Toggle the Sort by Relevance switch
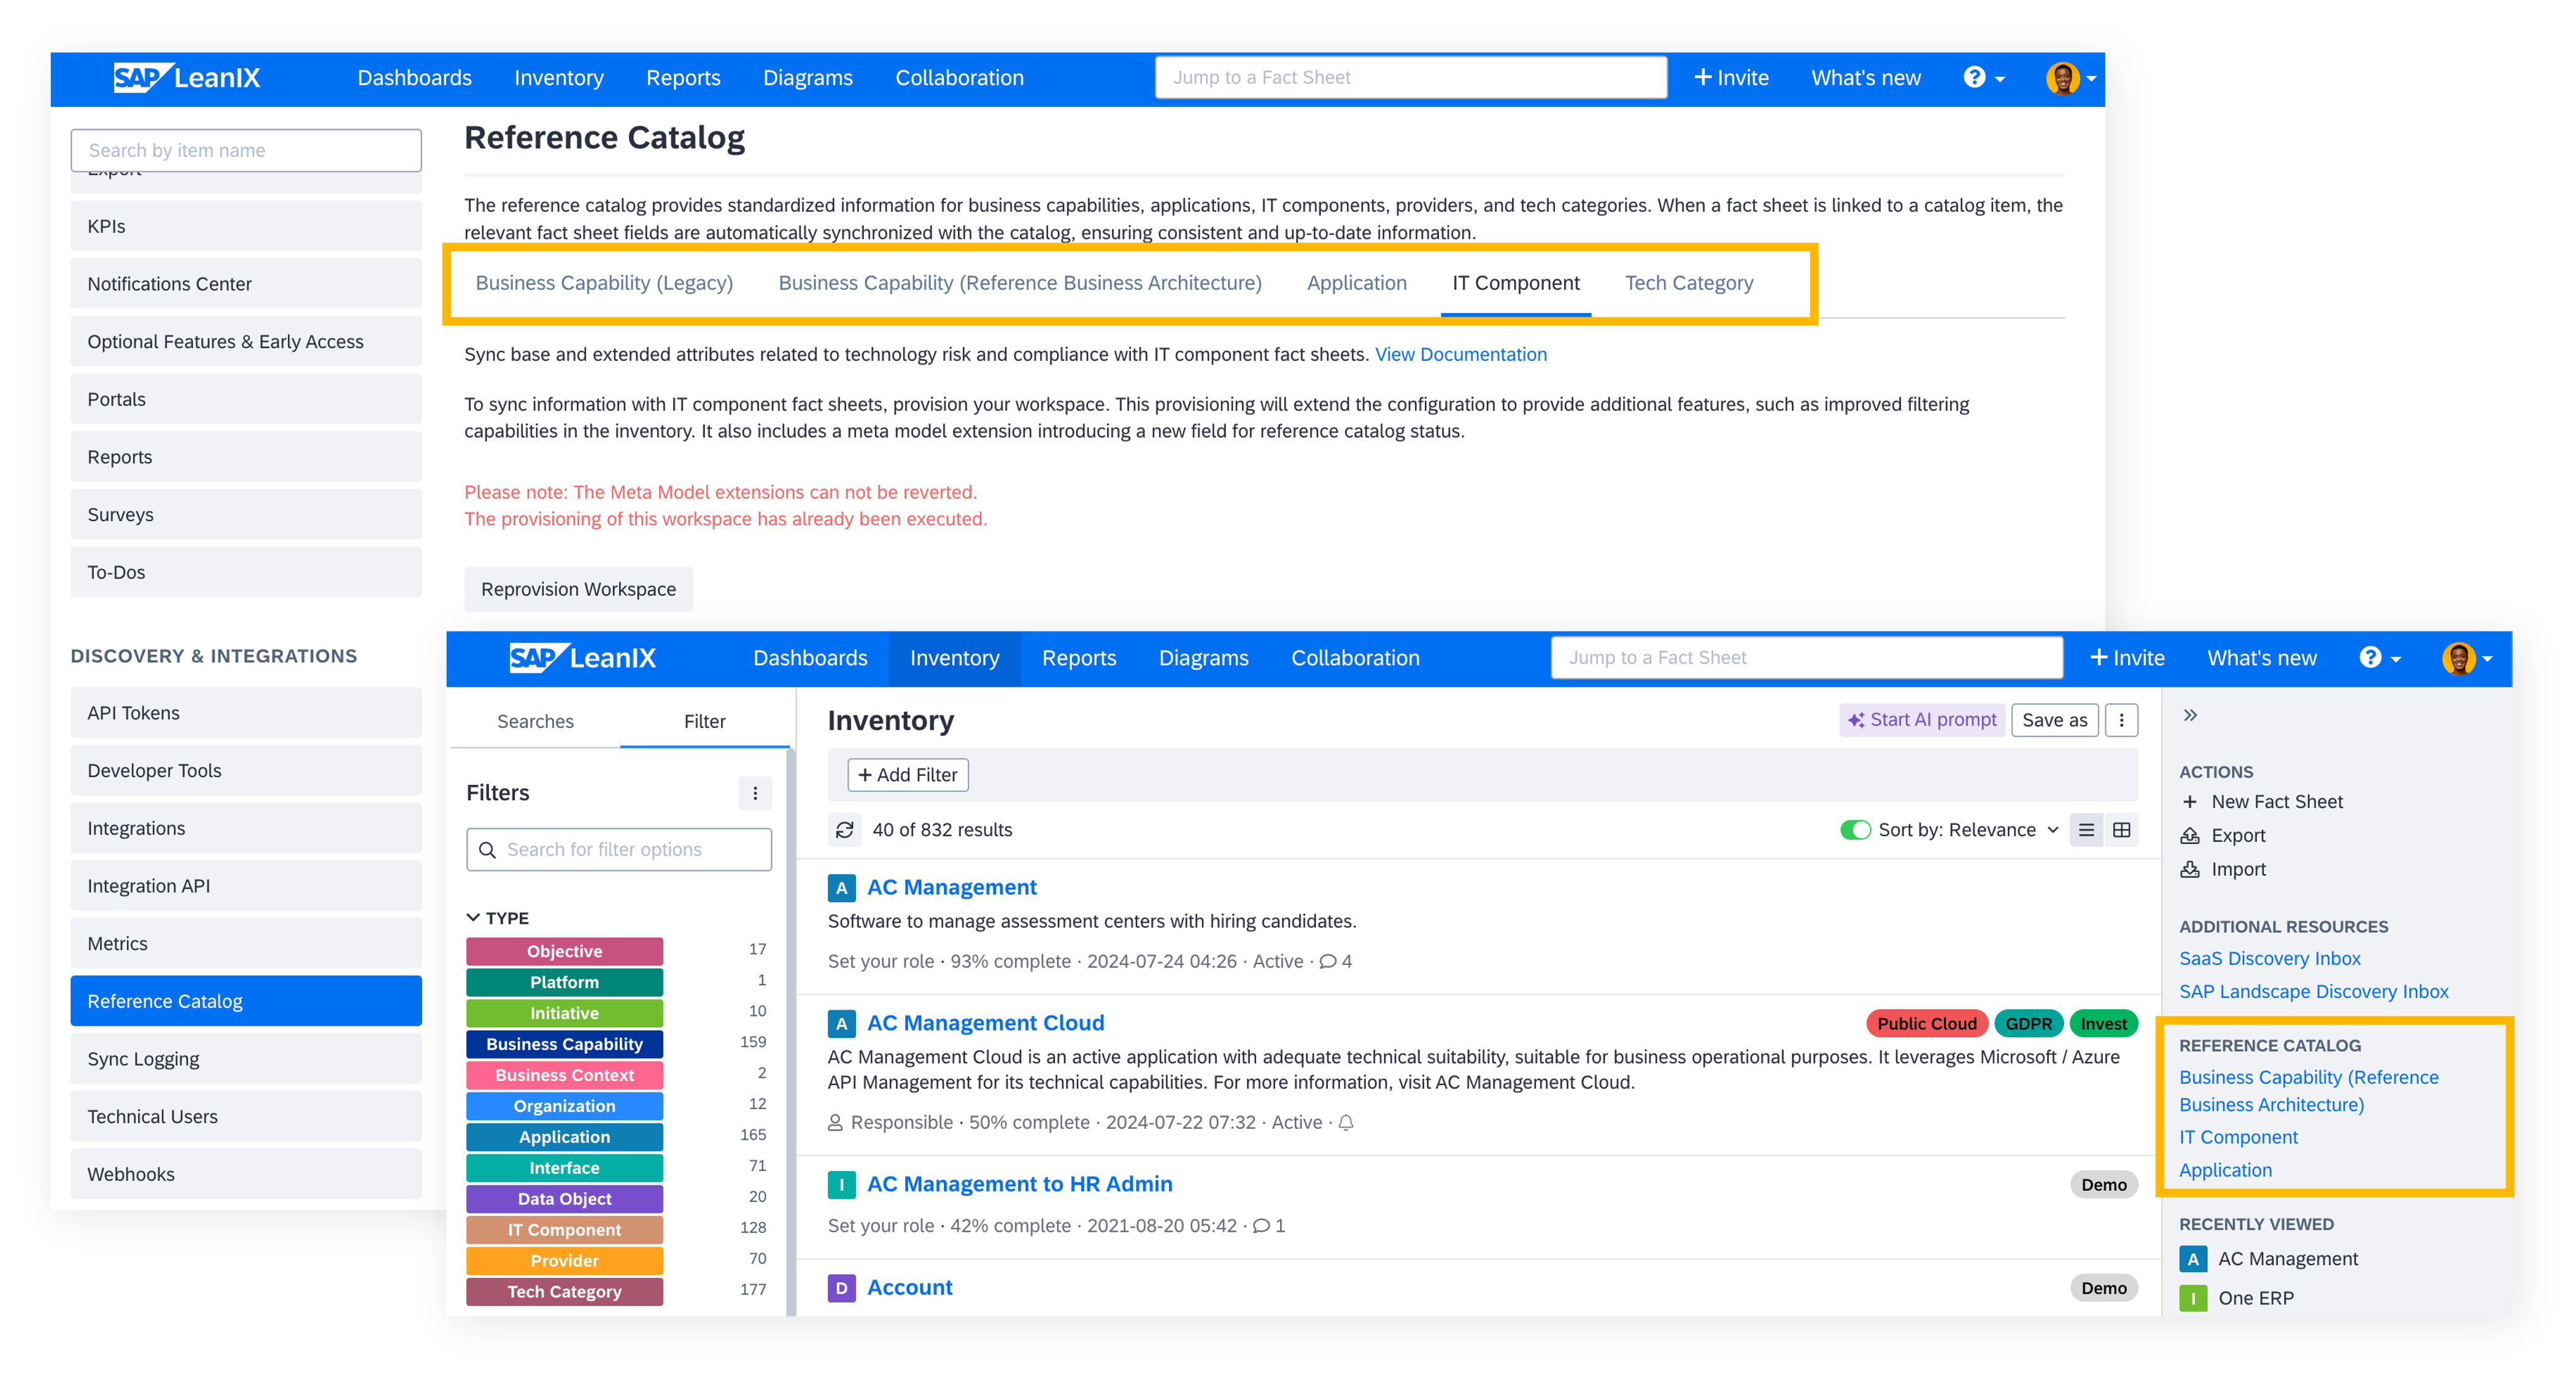 [x=1855, y=830]
